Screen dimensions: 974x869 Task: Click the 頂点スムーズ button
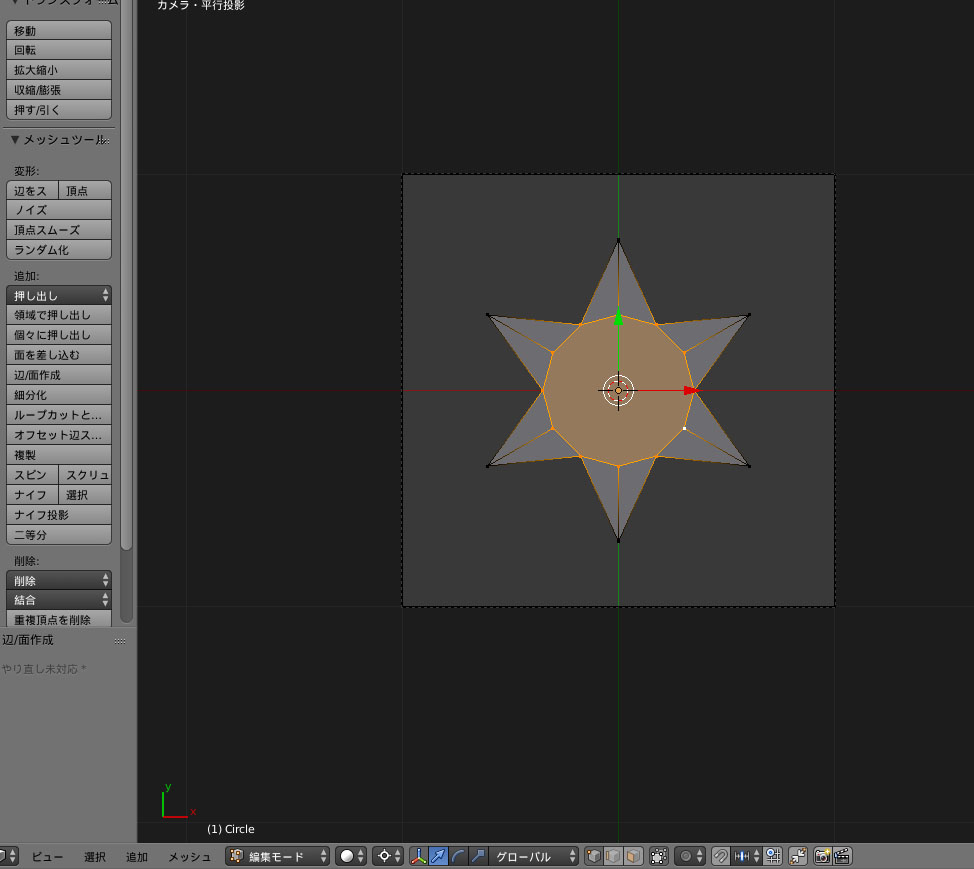[59, 230]
